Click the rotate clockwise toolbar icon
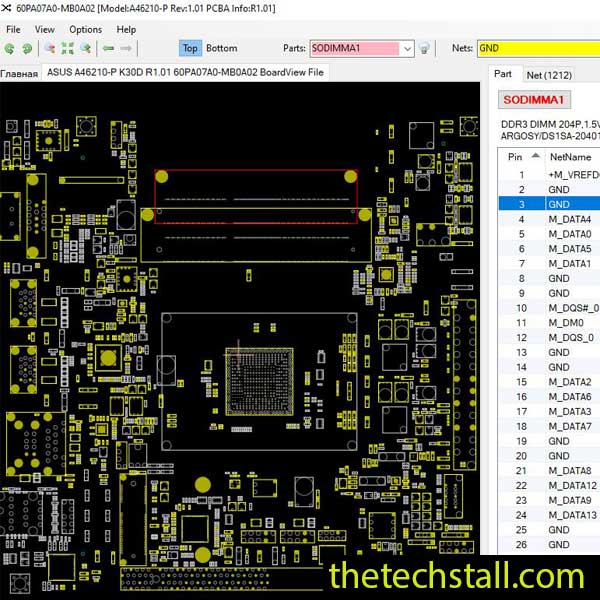Viewport: 600px width, 600px height. point(28,48)
